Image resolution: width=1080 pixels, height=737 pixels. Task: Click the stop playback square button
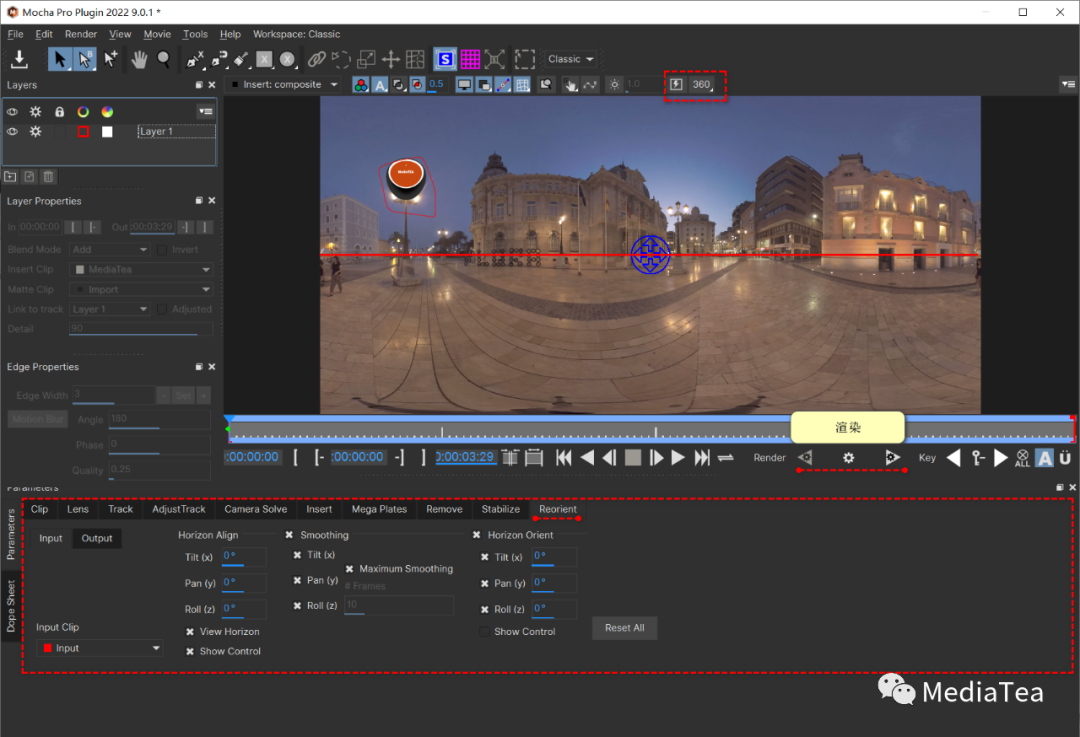tap(633, 458)
